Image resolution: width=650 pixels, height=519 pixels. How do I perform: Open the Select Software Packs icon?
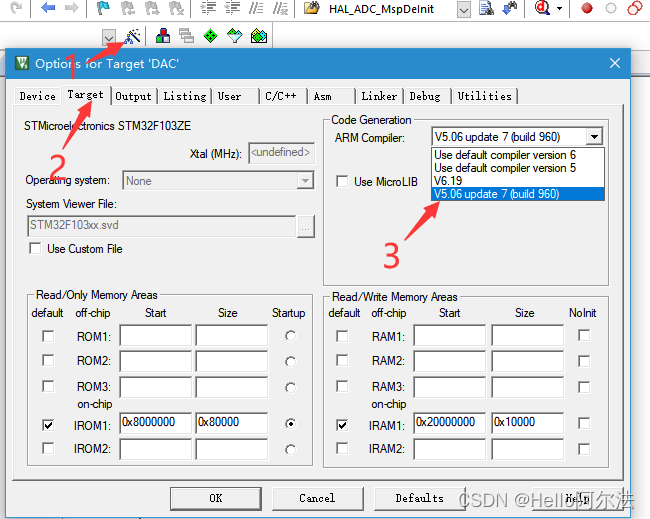coord(235,36)
